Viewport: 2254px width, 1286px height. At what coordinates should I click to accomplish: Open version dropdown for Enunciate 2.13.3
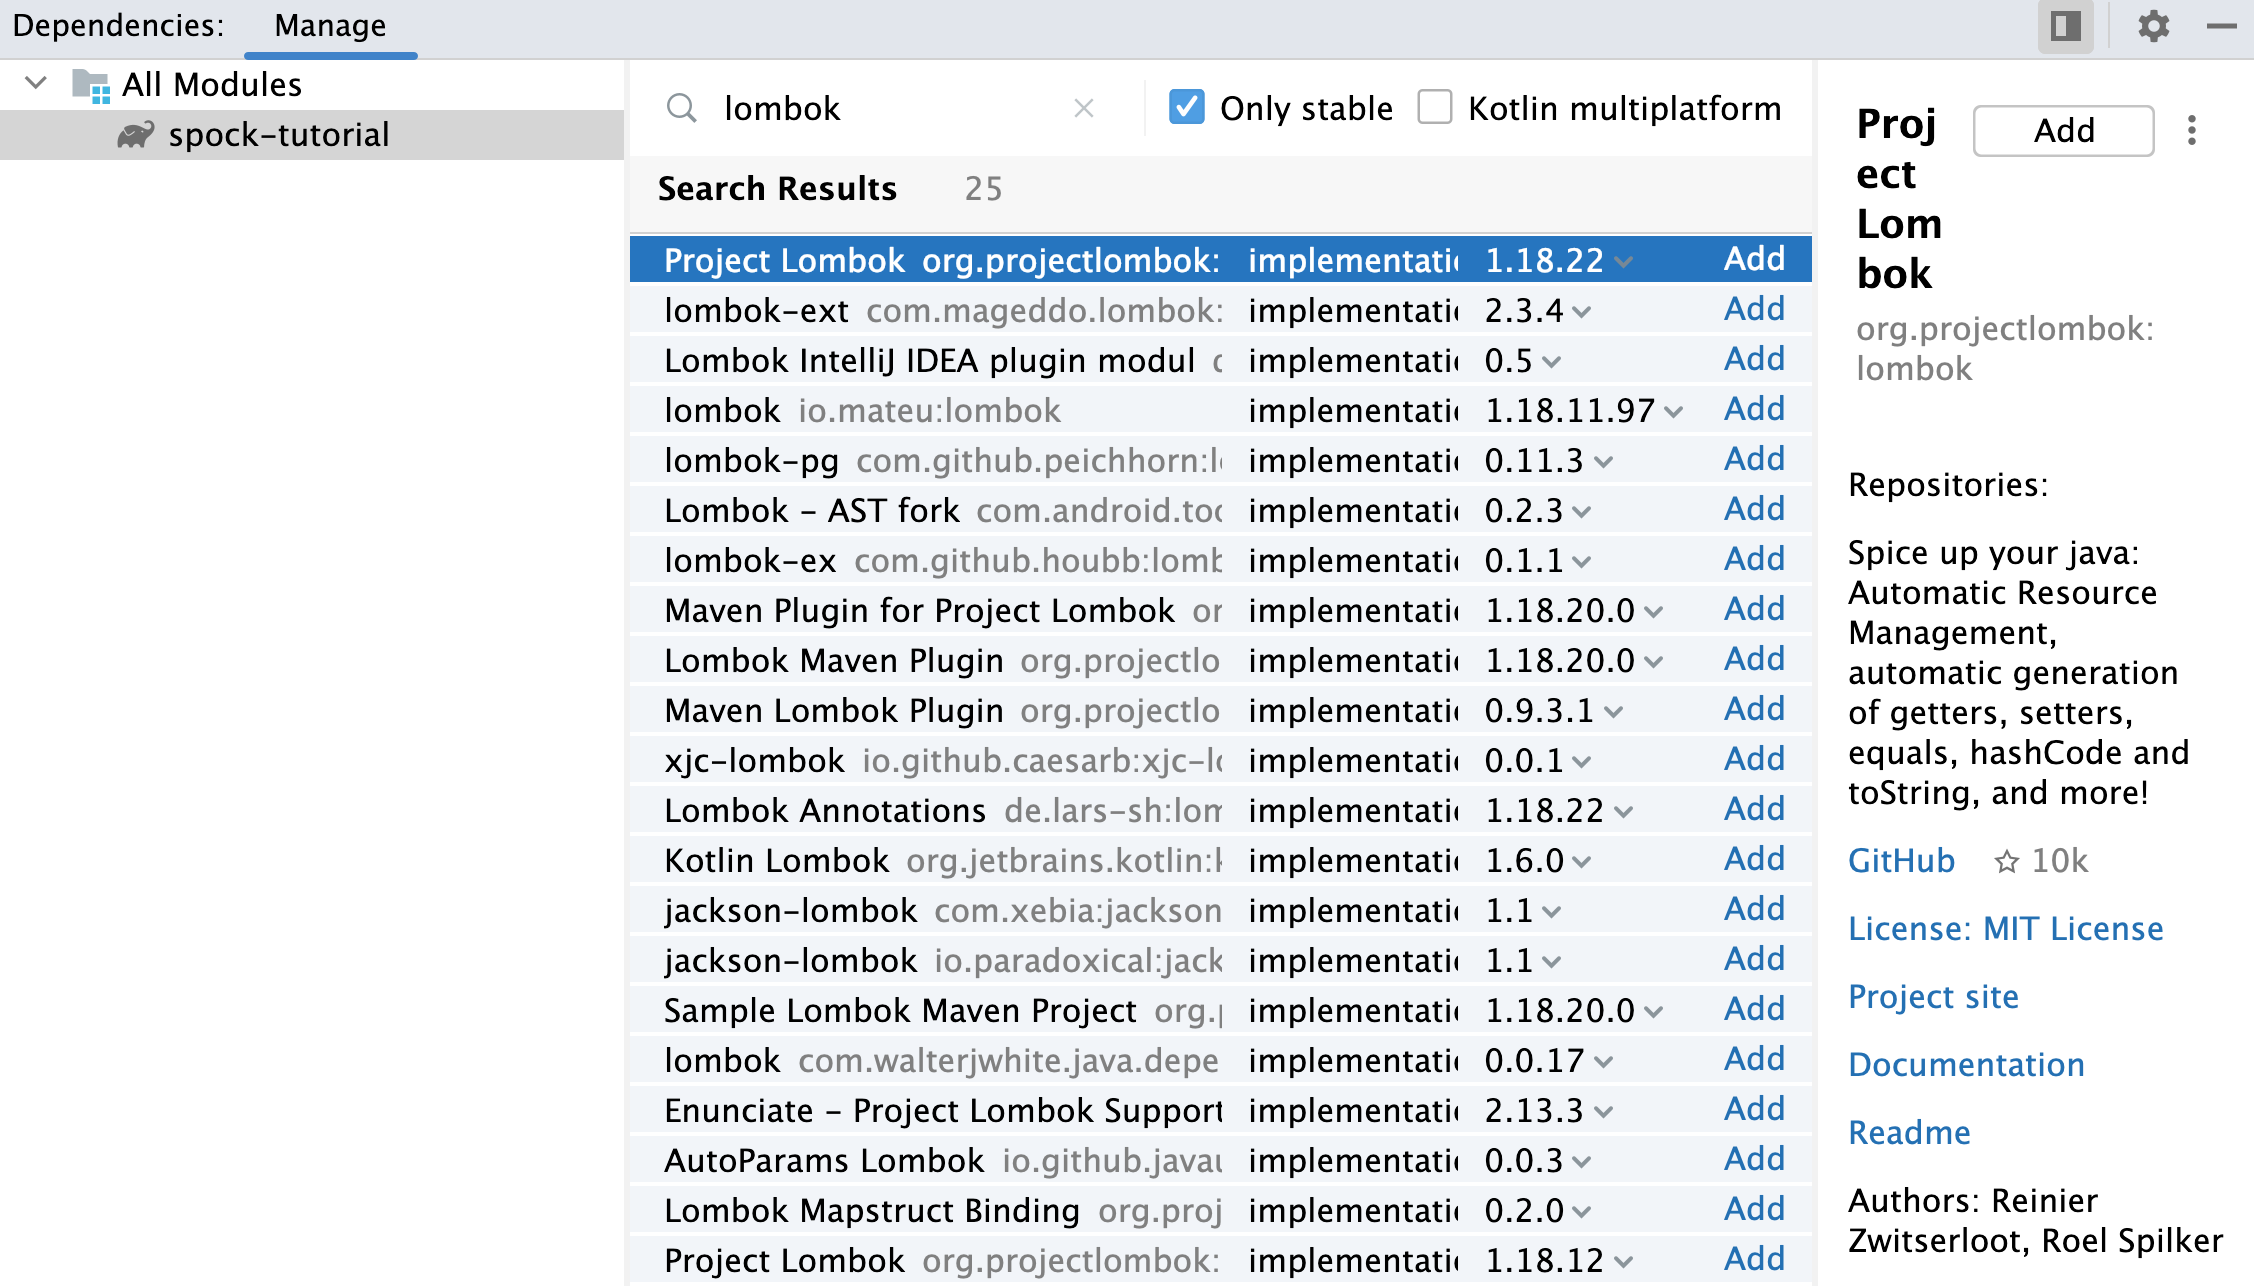pos(1603,1112)
